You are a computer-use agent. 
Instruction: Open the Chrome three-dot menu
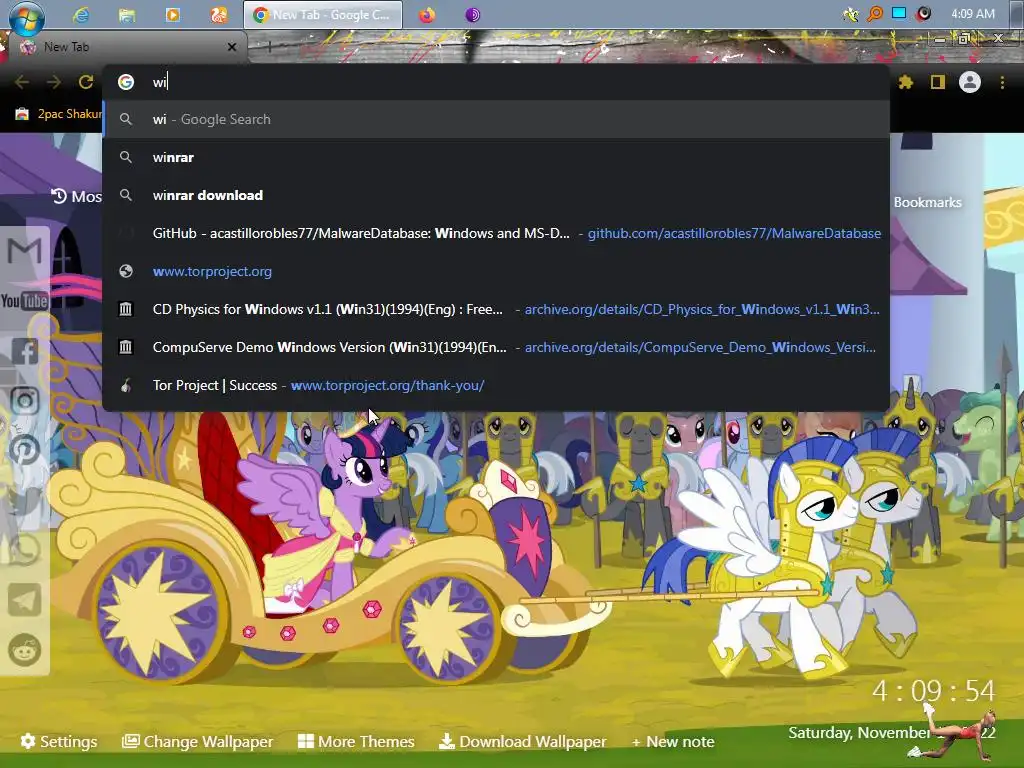click(1002, 82)
